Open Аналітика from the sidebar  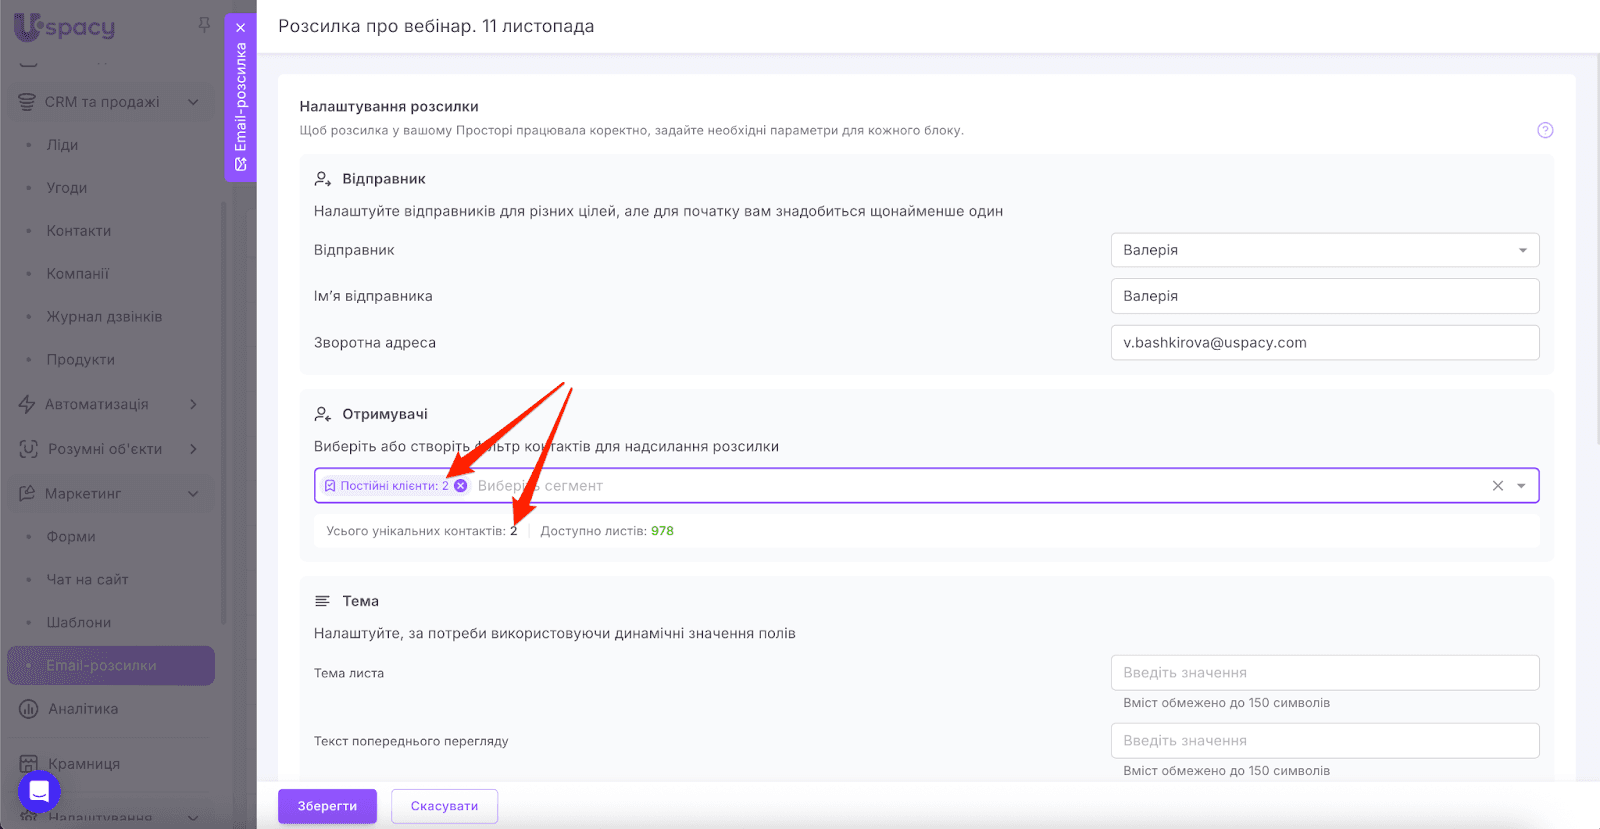[x=83, y=709]
